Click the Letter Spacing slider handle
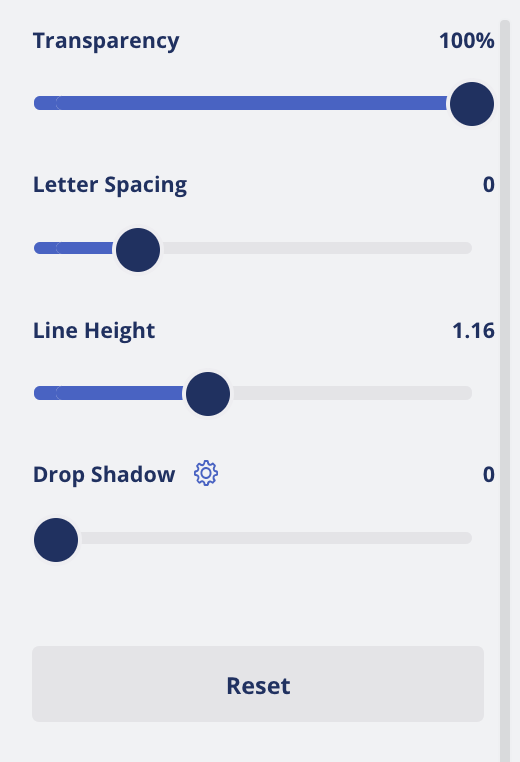520x762 pixels. pos(138,250)
